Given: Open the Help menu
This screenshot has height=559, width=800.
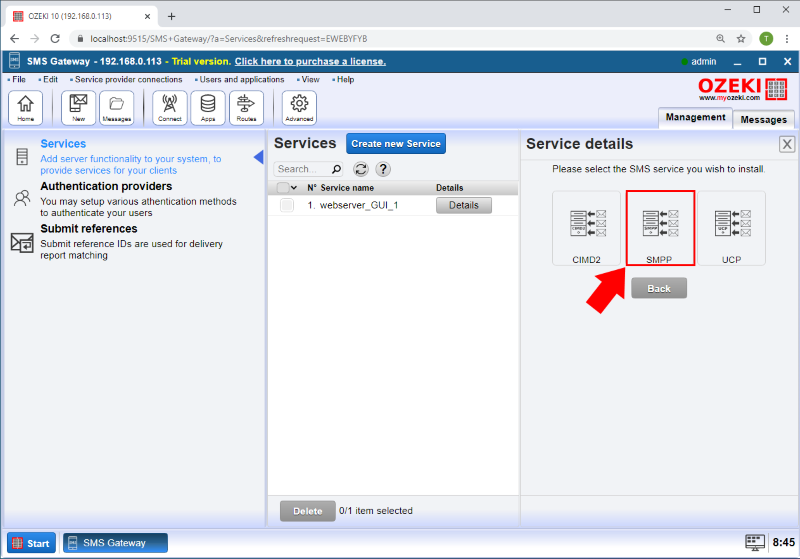Looking at the screenshot, I should pos(343,80).
